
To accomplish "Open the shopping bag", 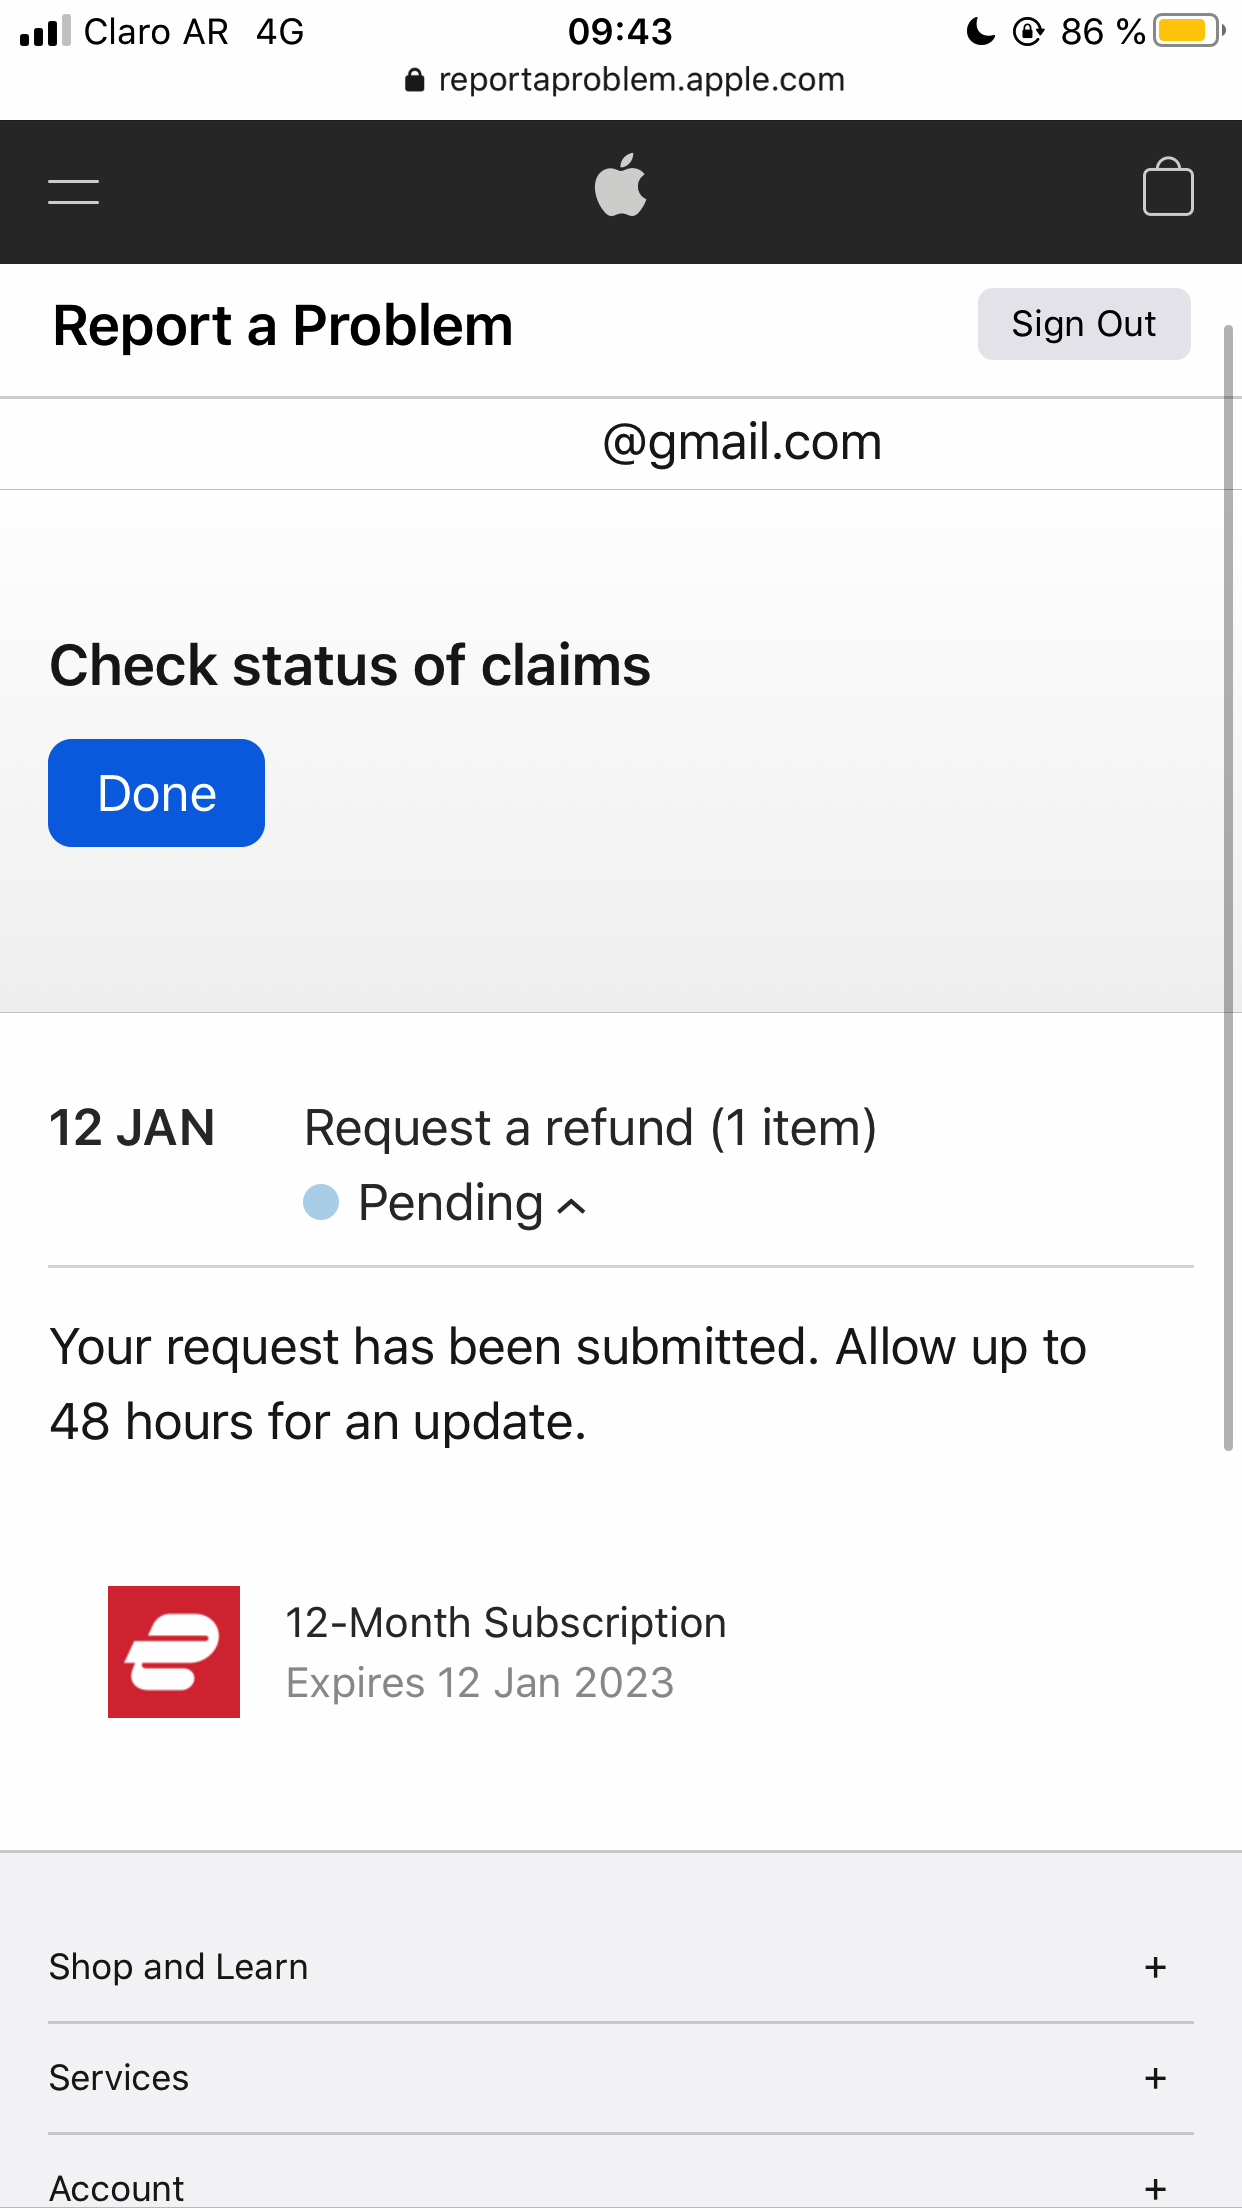I will pos(1167,187).
